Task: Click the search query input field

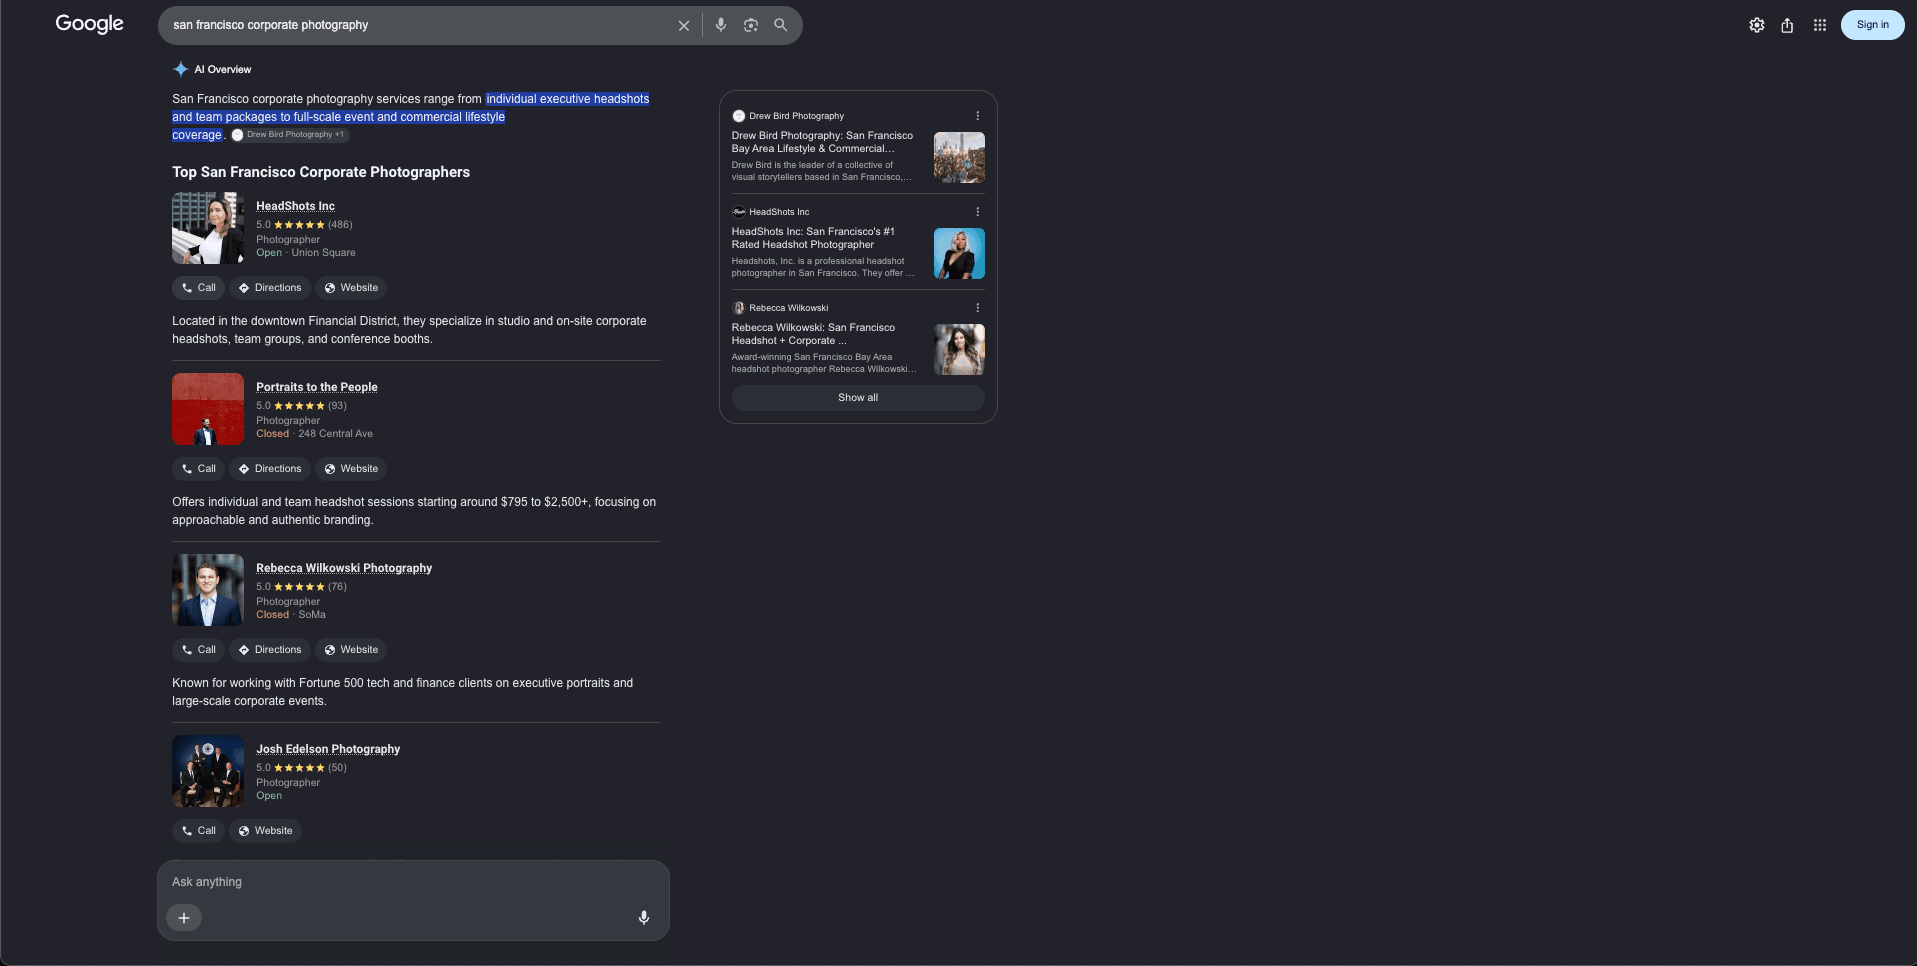Action: [x=420, y=25]
